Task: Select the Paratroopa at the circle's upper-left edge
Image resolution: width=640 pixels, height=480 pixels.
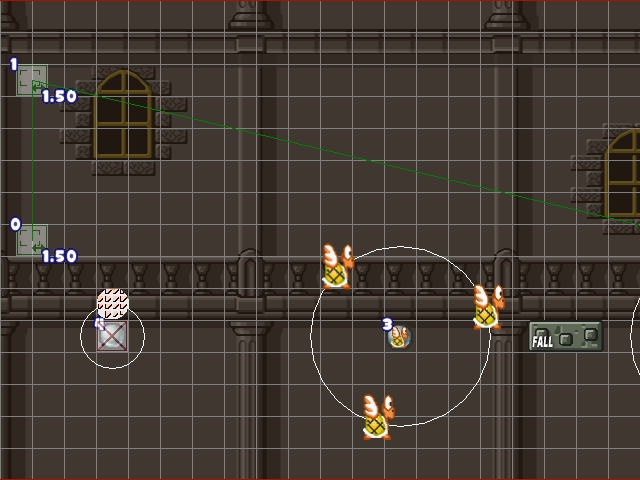Action: coord(338,267)
